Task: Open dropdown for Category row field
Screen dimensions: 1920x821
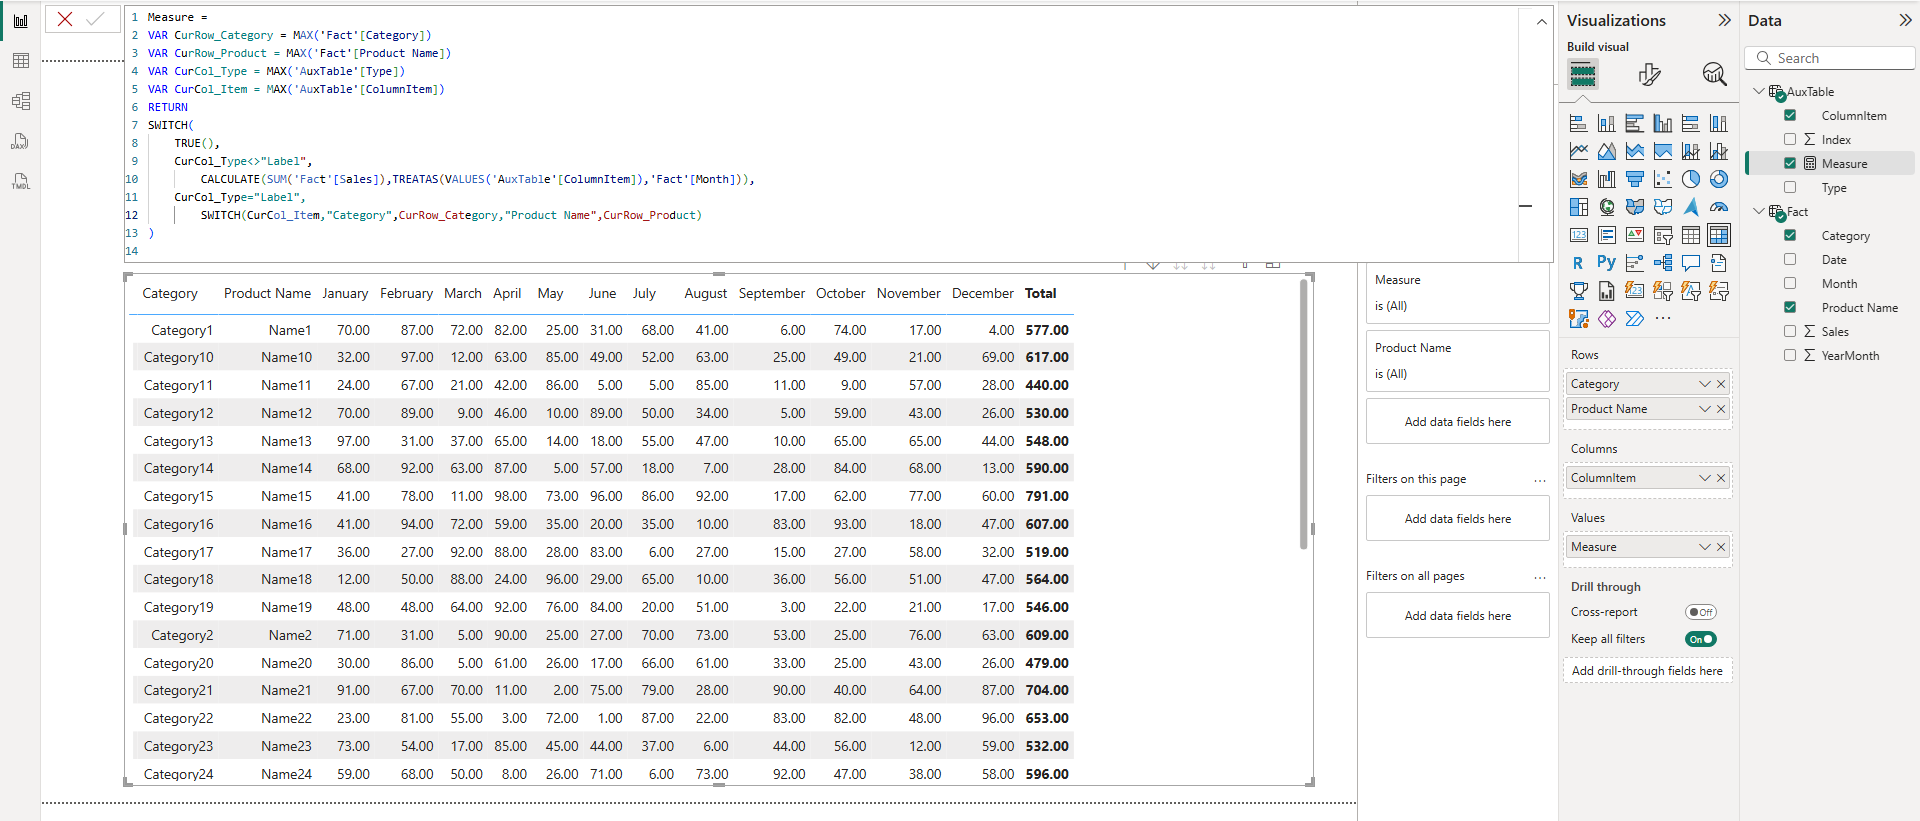Action: (x=1705, y=384)
